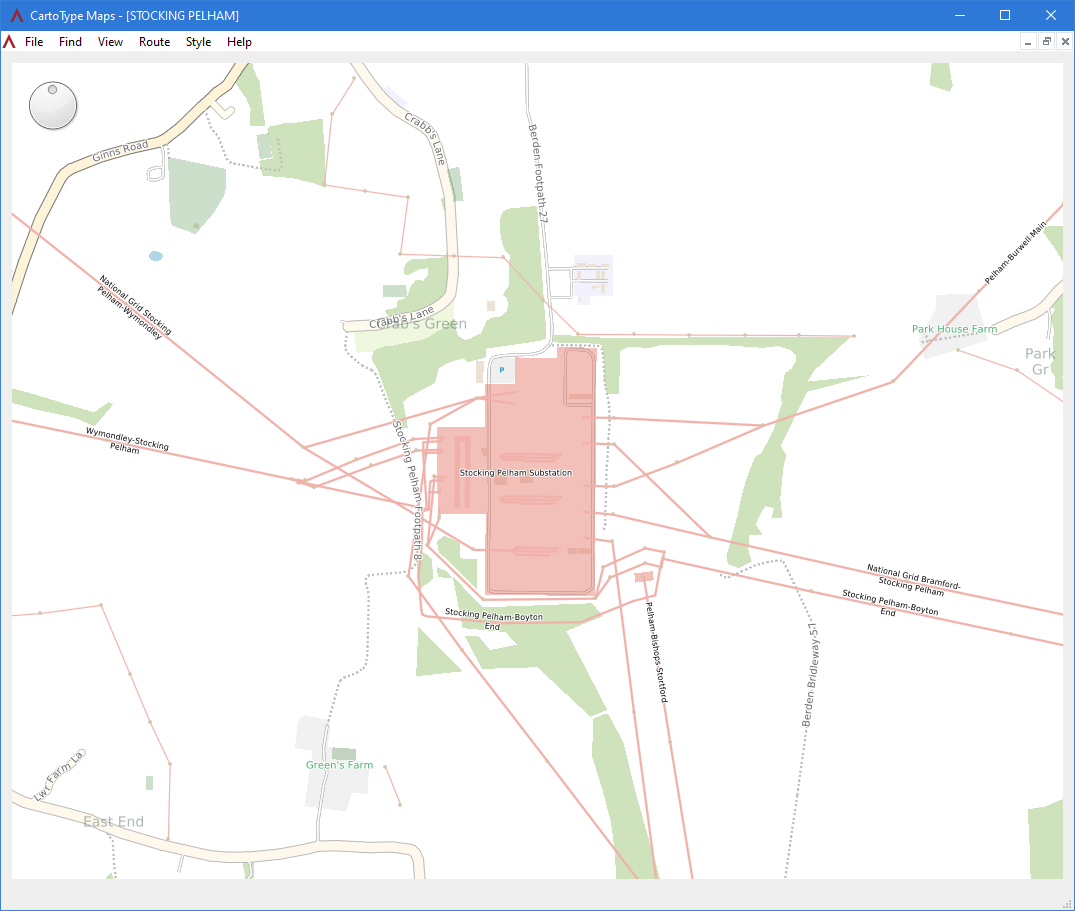The width and height of the screenshot is (1075, 911).
Task: Click the rotation compass knob on map
Action: [53, 106]
